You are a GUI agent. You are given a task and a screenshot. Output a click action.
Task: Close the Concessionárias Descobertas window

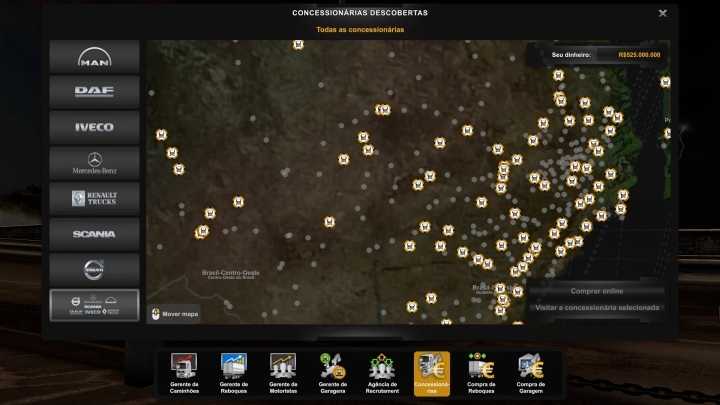(663, 13)
